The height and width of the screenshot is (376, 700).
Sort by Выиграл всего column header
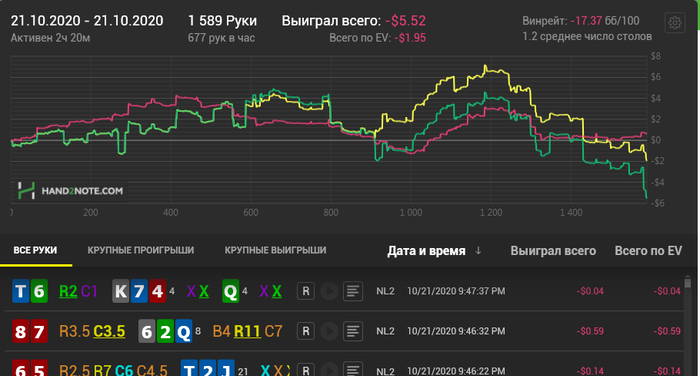pyautogui.click(x=553, y=251)
